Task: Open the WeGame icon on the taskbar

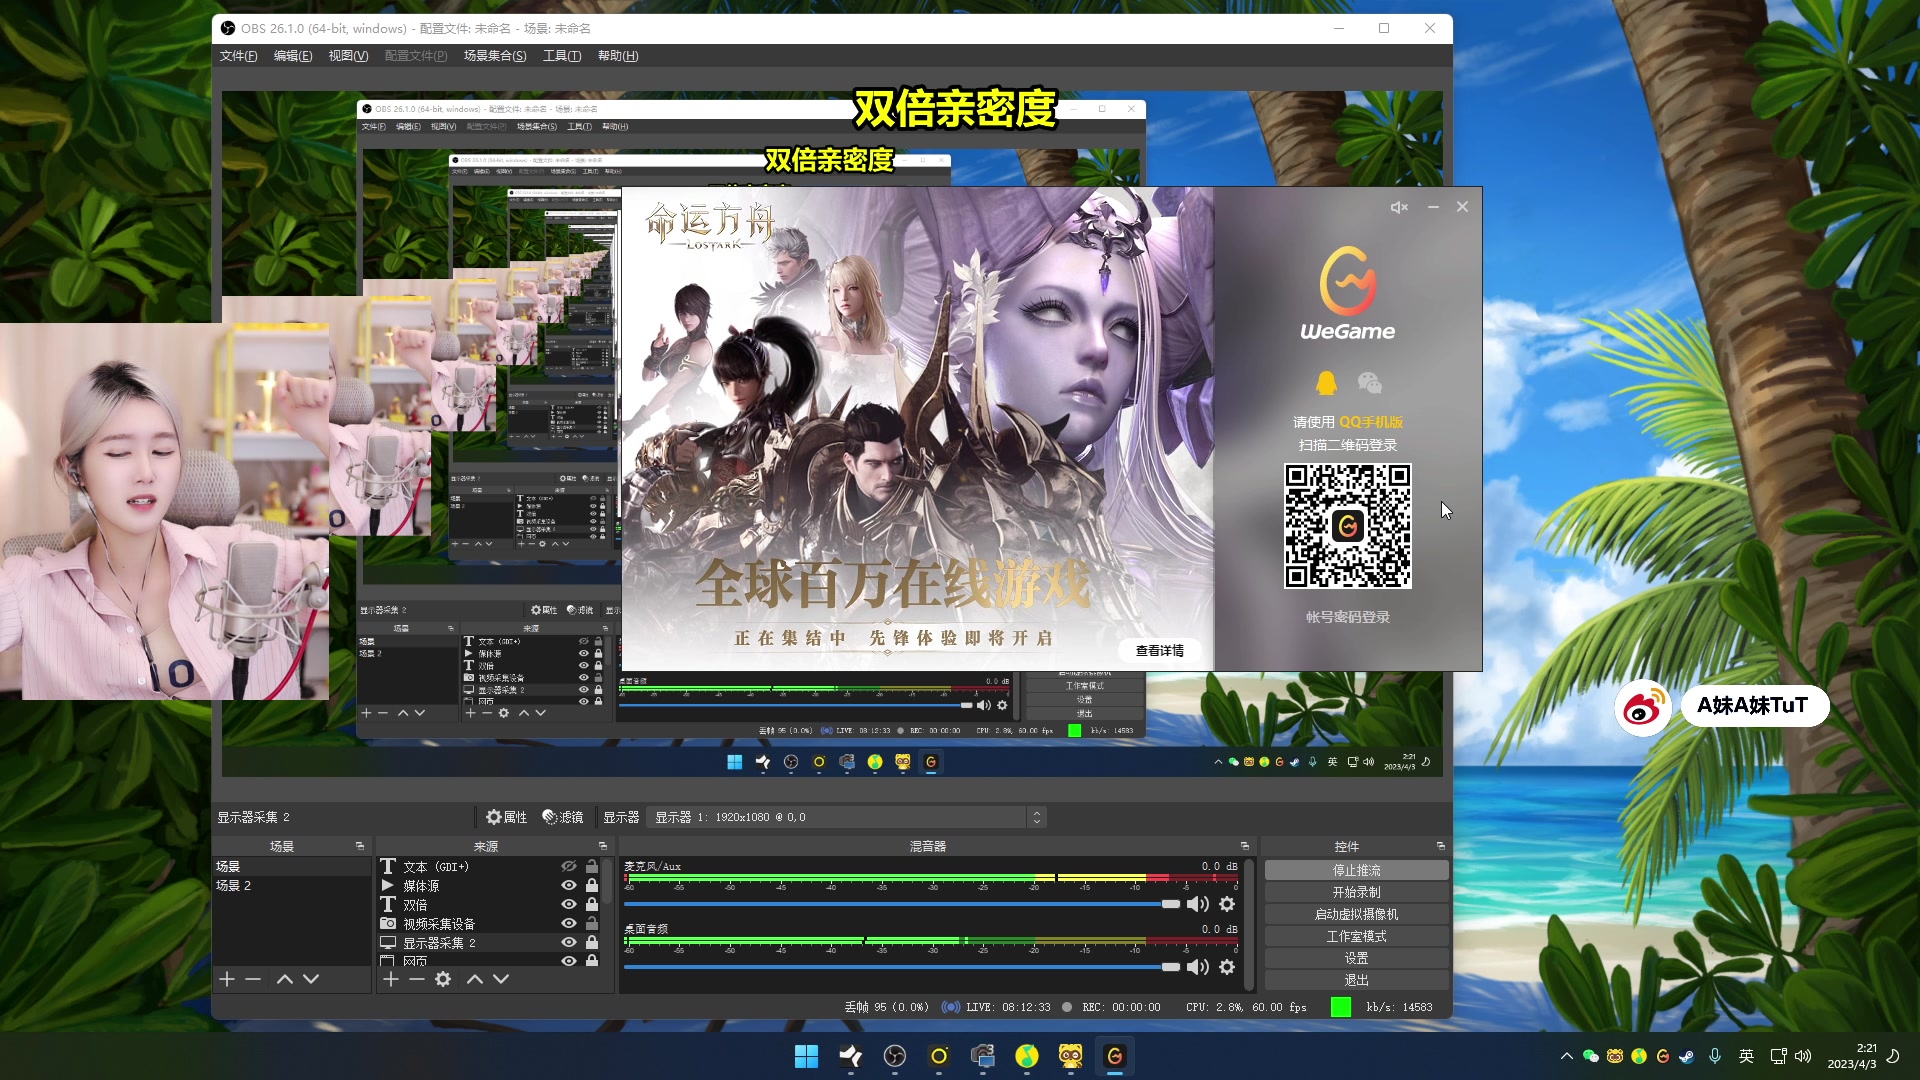Action: click(x=1115, y=1056)
